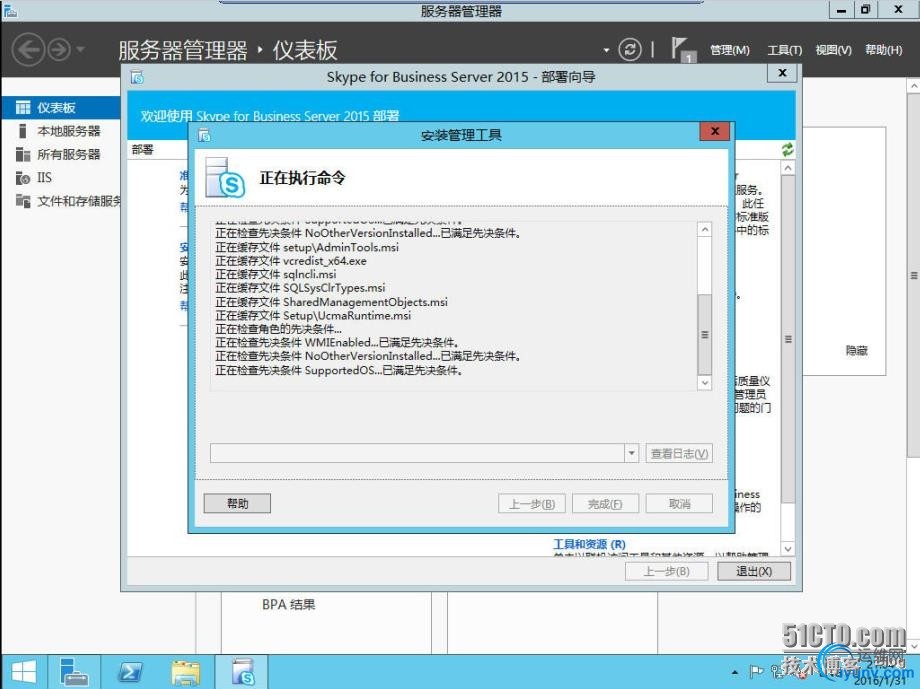The image size is (920, 689).
Task: Click the 取消 button in the install dialog
Action: pyautogui.click(x=679, y=504)
